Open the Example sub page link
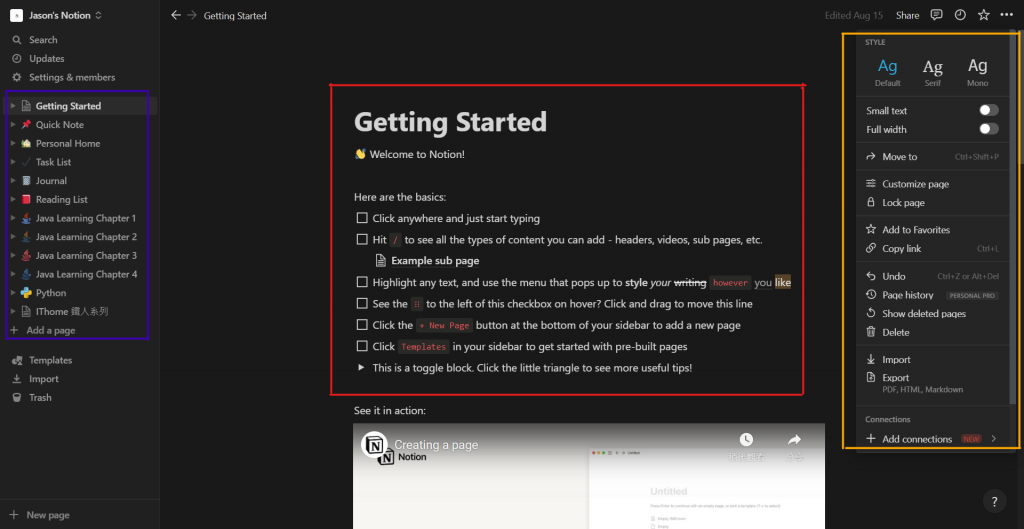 coord(435,261)
